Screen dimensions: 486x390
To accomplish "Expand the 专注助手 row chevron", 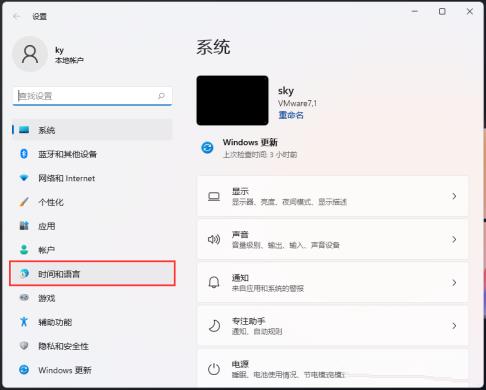I will coord(454,326).
